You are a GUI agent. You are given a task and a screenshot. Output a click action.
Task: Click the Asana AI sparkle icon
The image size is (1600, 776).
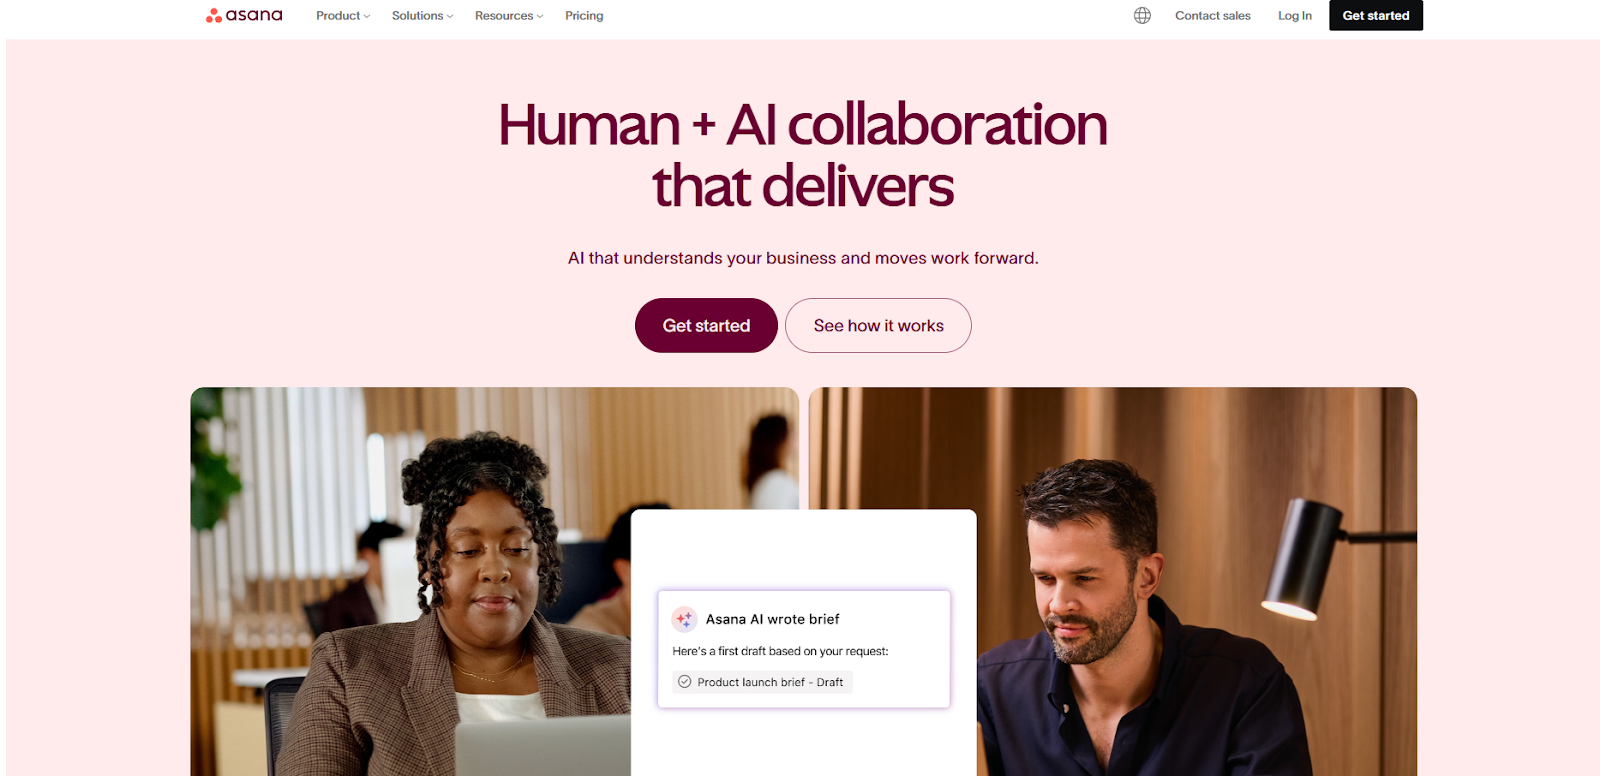(684, 619)
